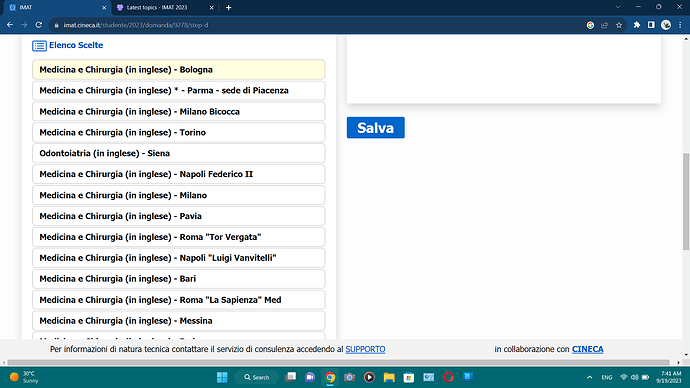The image size is (690, 388).
Task: Select the Napoli Federico II row
Action: click(x=179, y=174)
